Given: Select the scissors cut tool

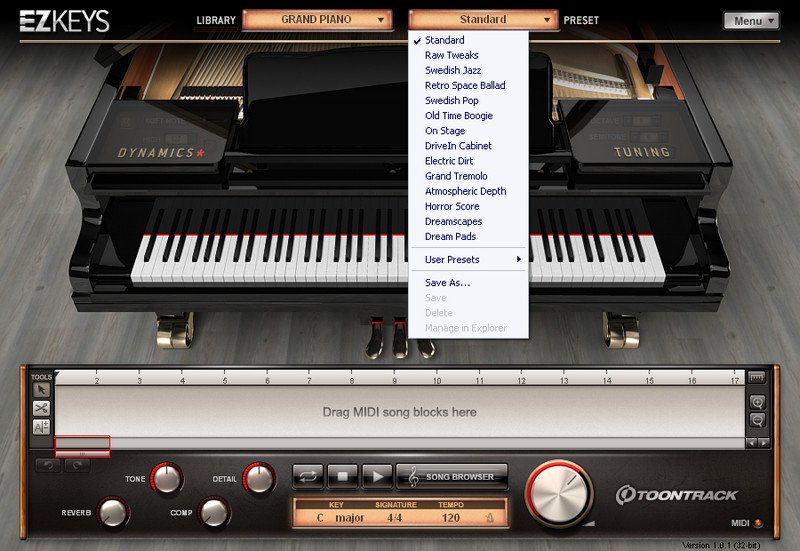Looking at the screenshot, I should (x=41, y=408).
